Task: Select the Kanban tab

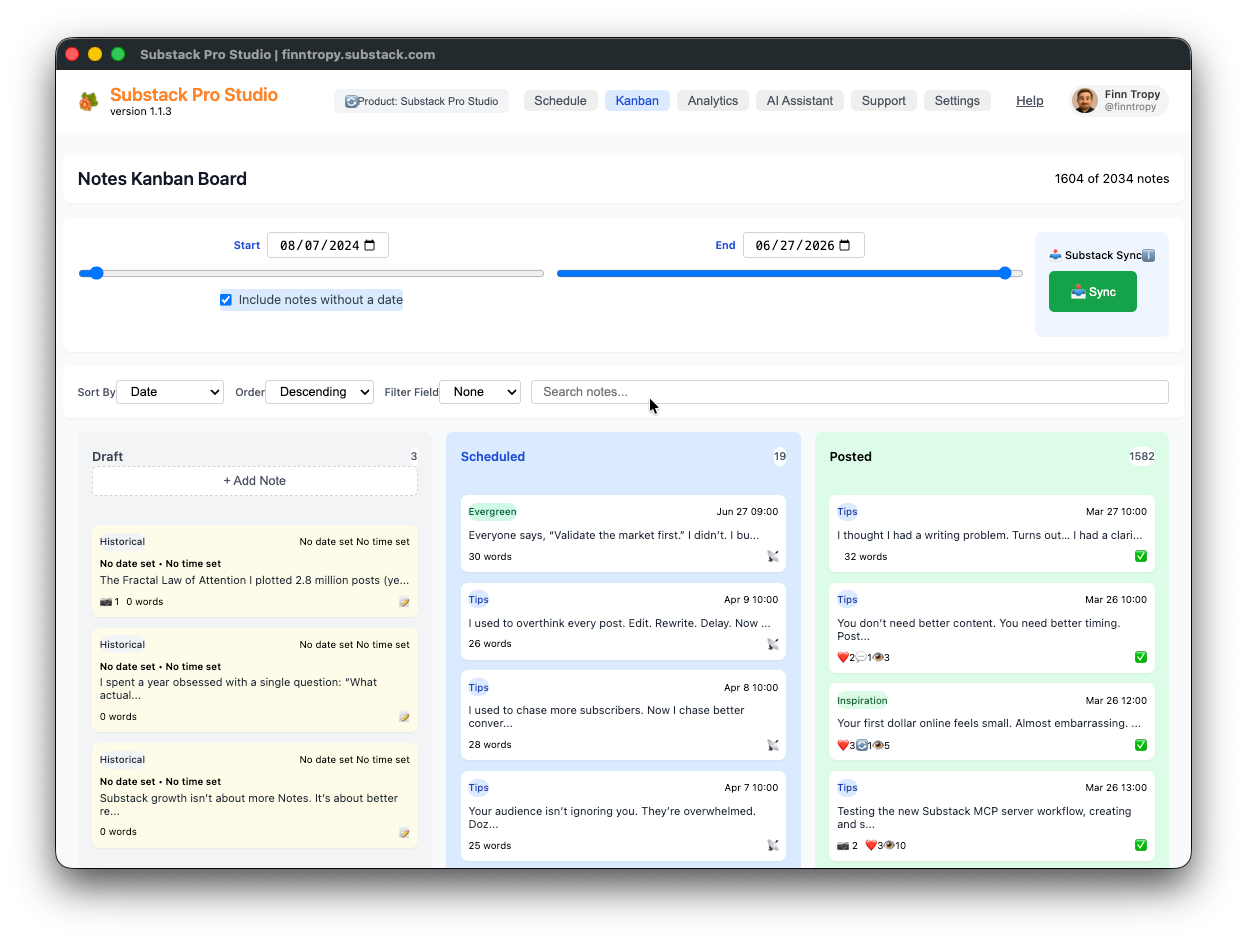Action: 637,101
